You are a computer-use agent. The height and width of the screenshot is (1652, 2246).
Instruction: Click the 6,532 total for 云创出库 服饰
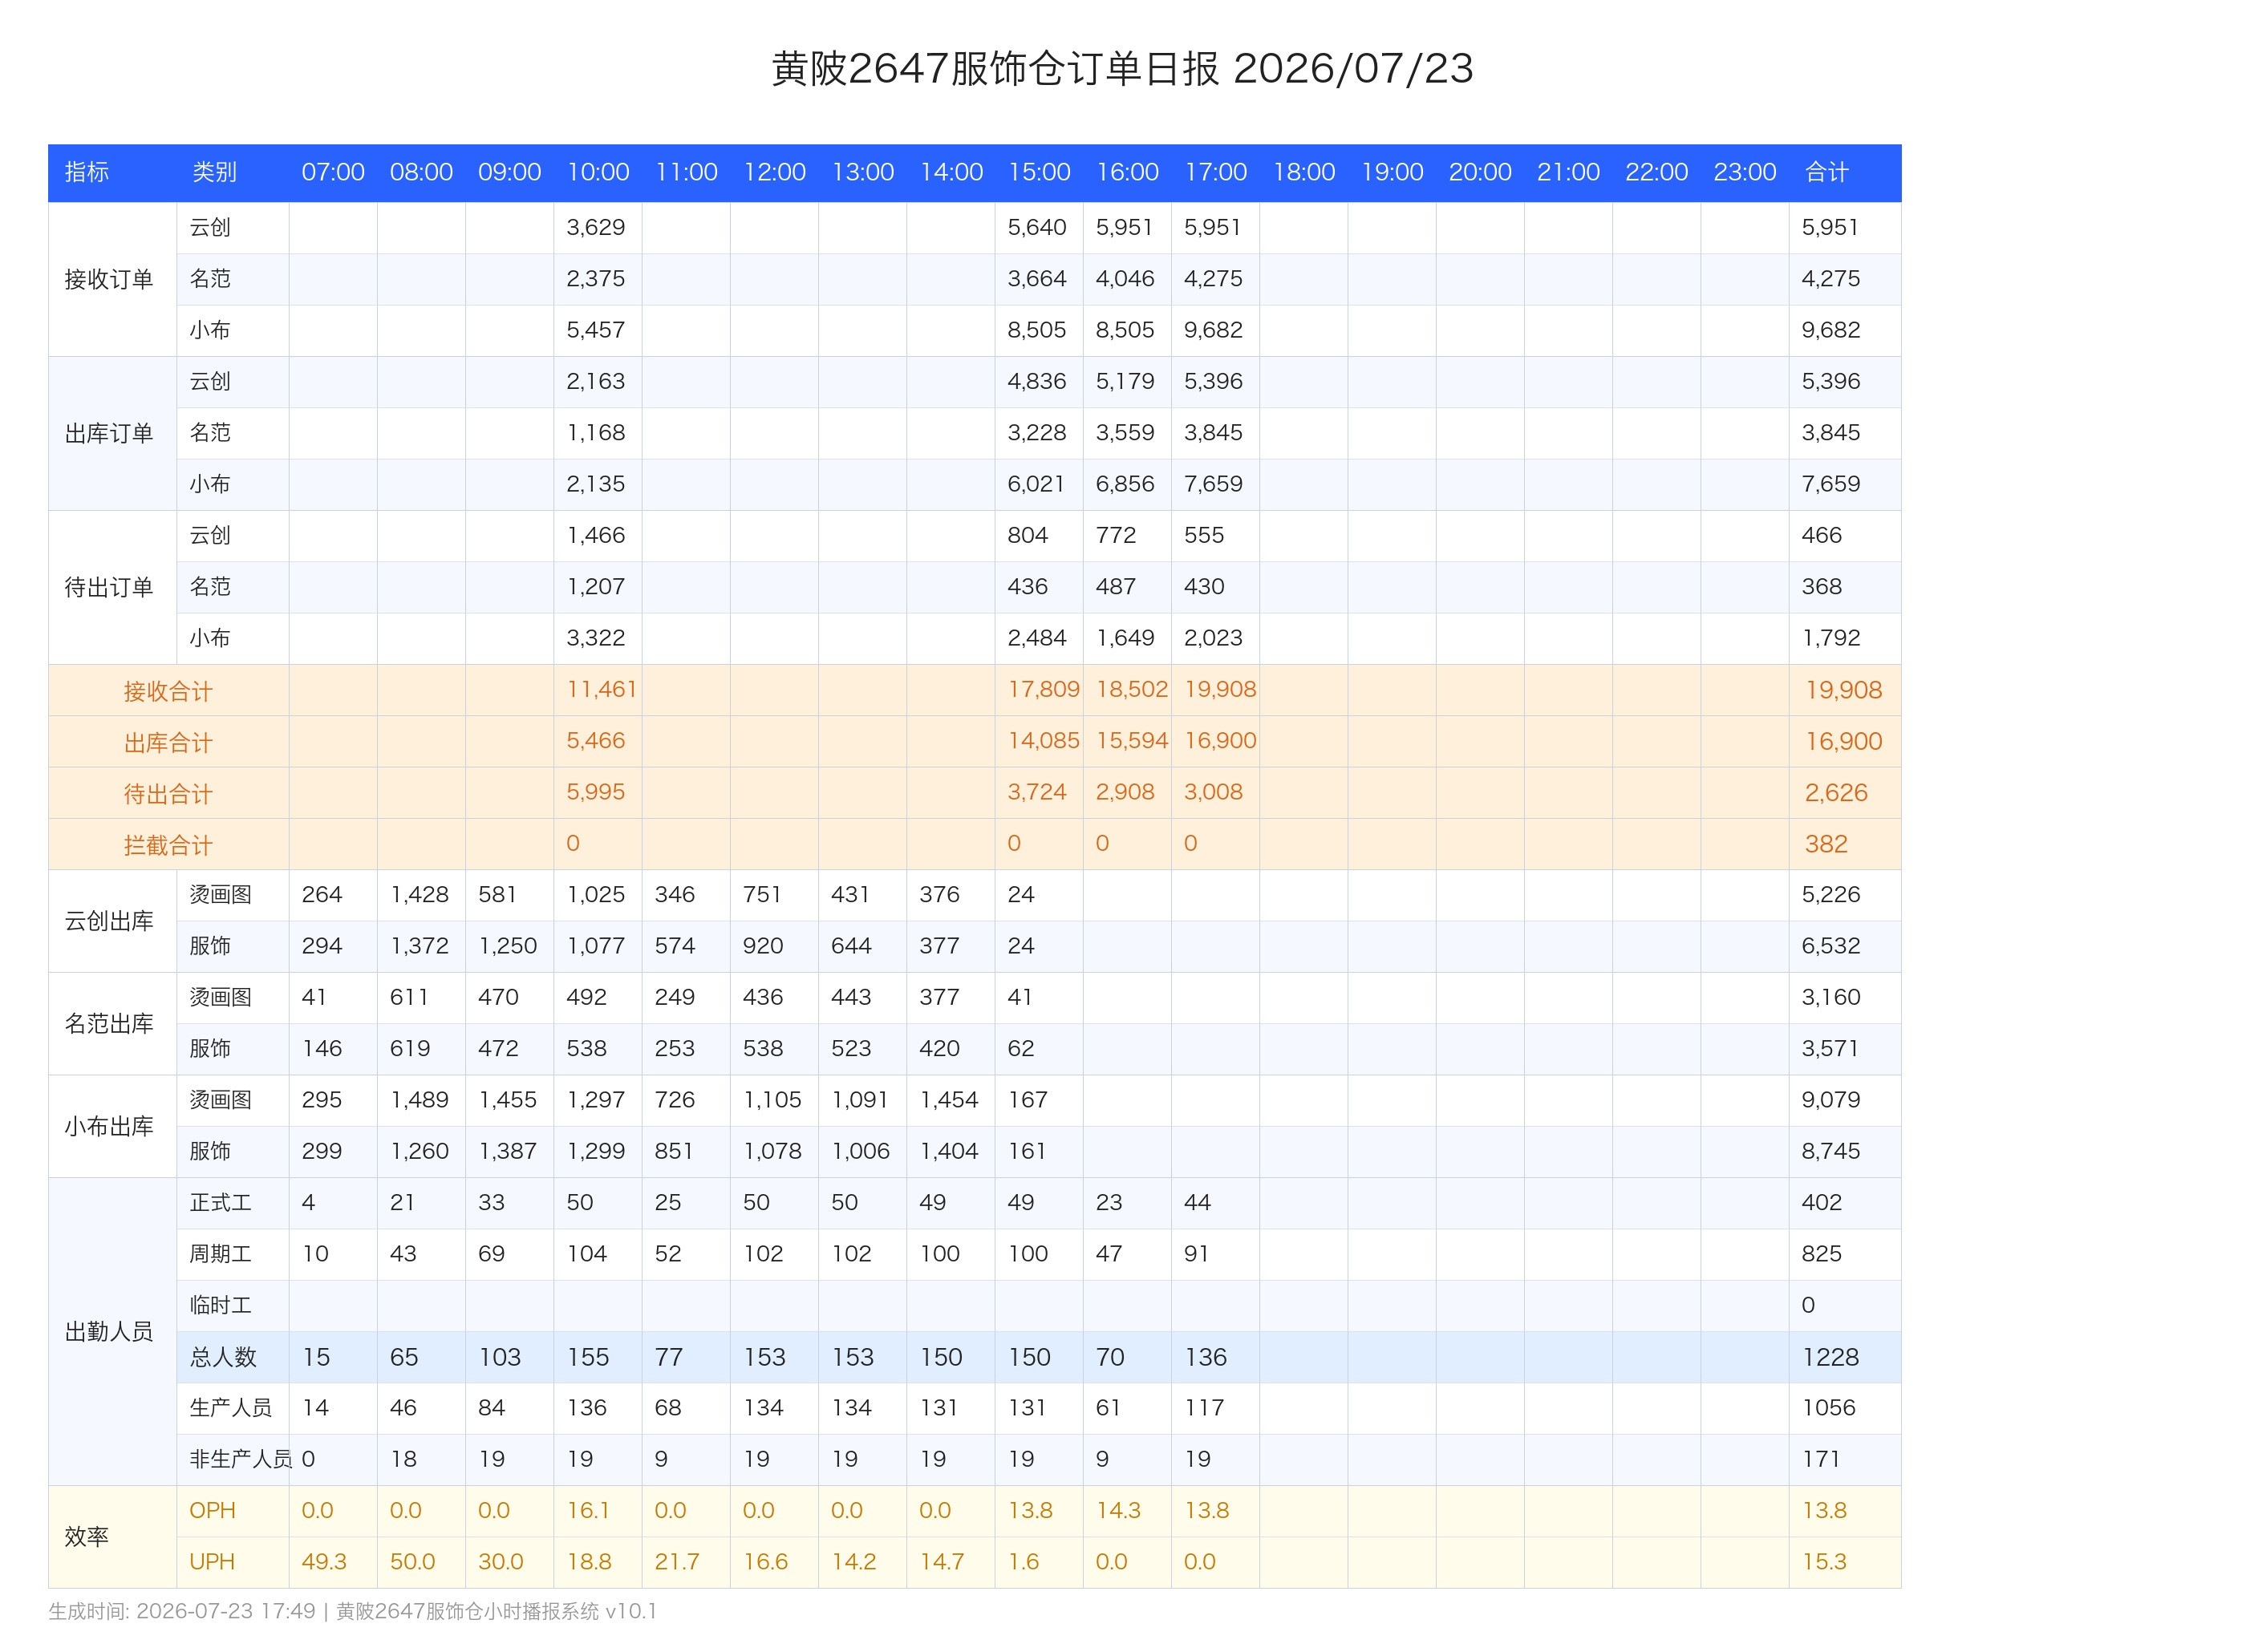[1831, 946]
